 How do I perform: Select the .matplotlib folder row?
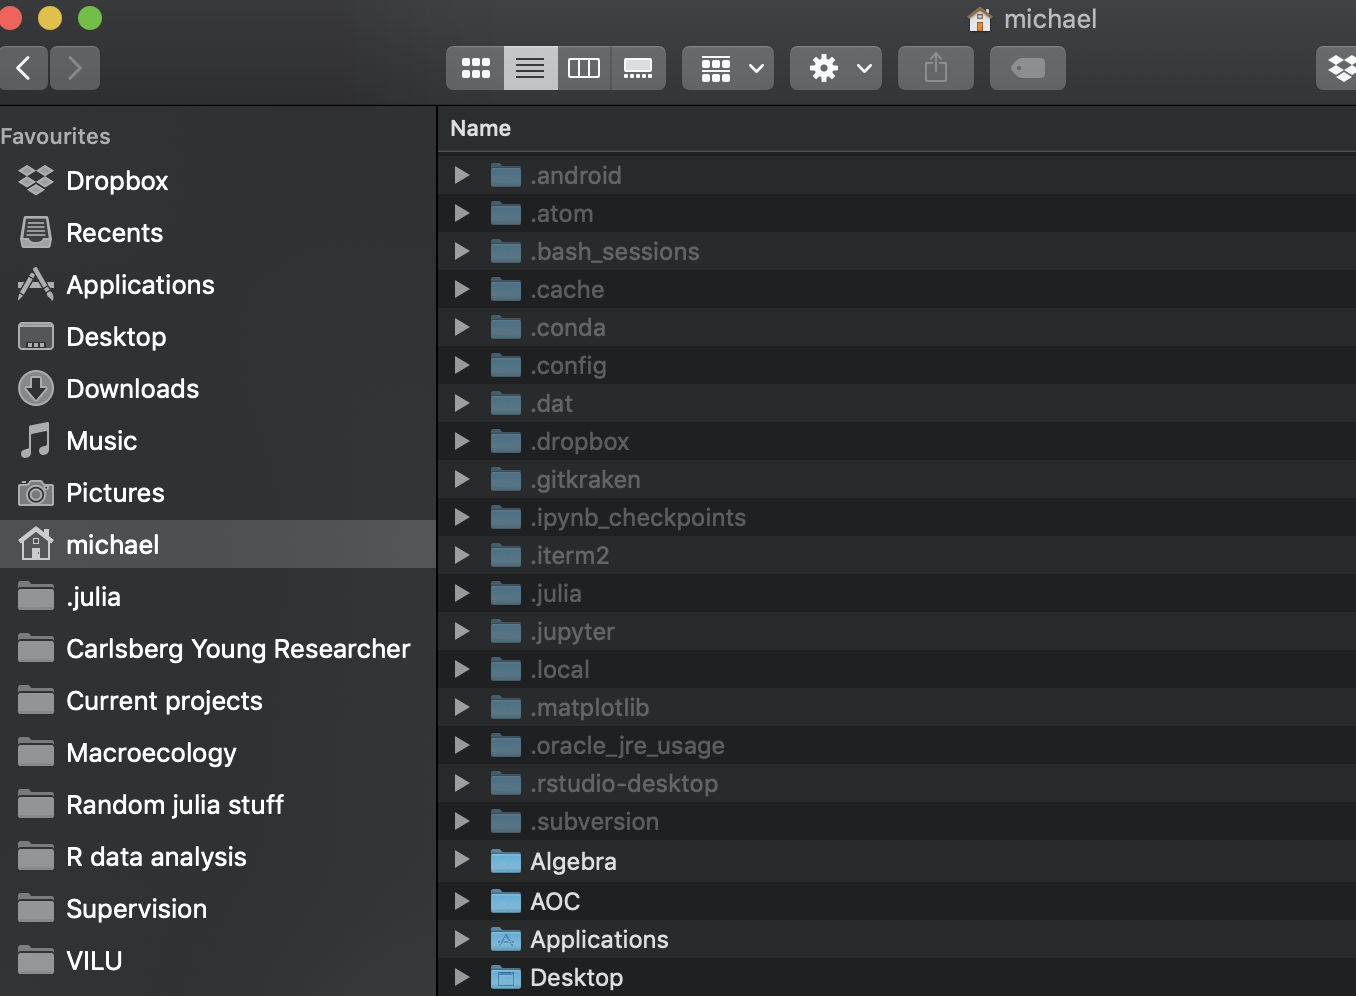(897, 707)
